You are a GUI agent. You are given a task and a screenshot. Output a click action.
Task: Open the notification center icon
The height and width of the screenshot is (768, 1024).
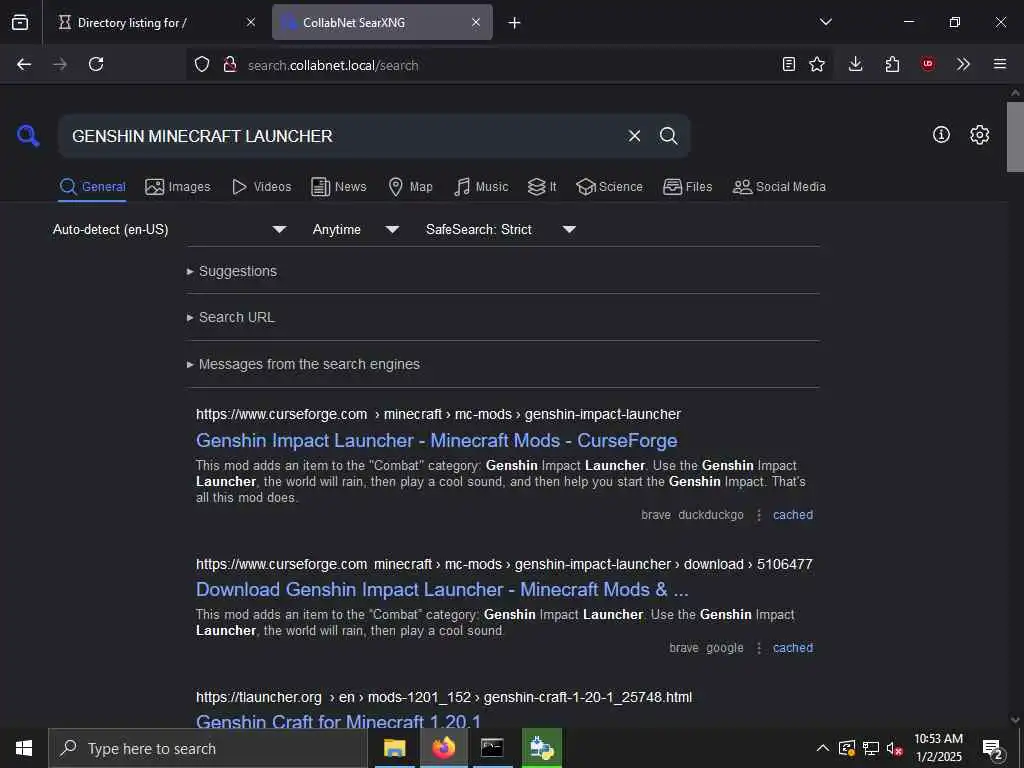993,749
